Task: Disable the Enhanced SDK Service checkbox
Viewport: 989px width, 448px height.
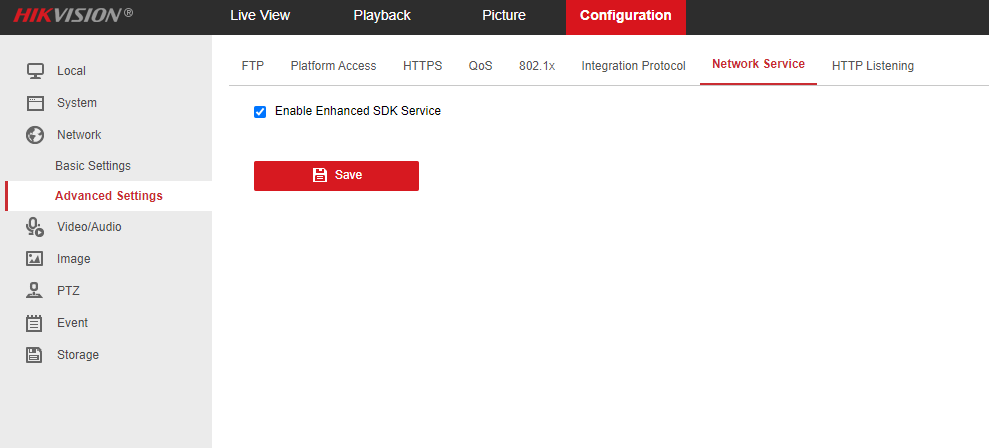Action: (x=260, y=112)
